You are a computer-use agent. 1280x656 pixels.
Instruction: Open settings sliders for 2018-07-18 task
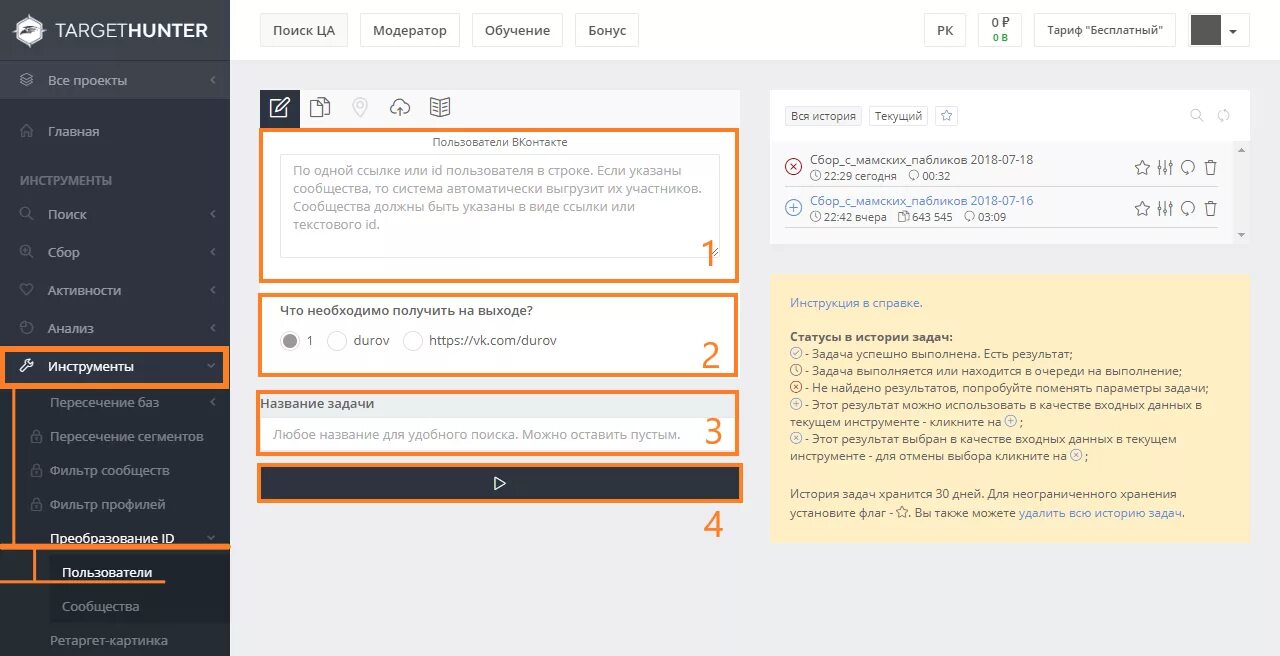point(1165,167)
